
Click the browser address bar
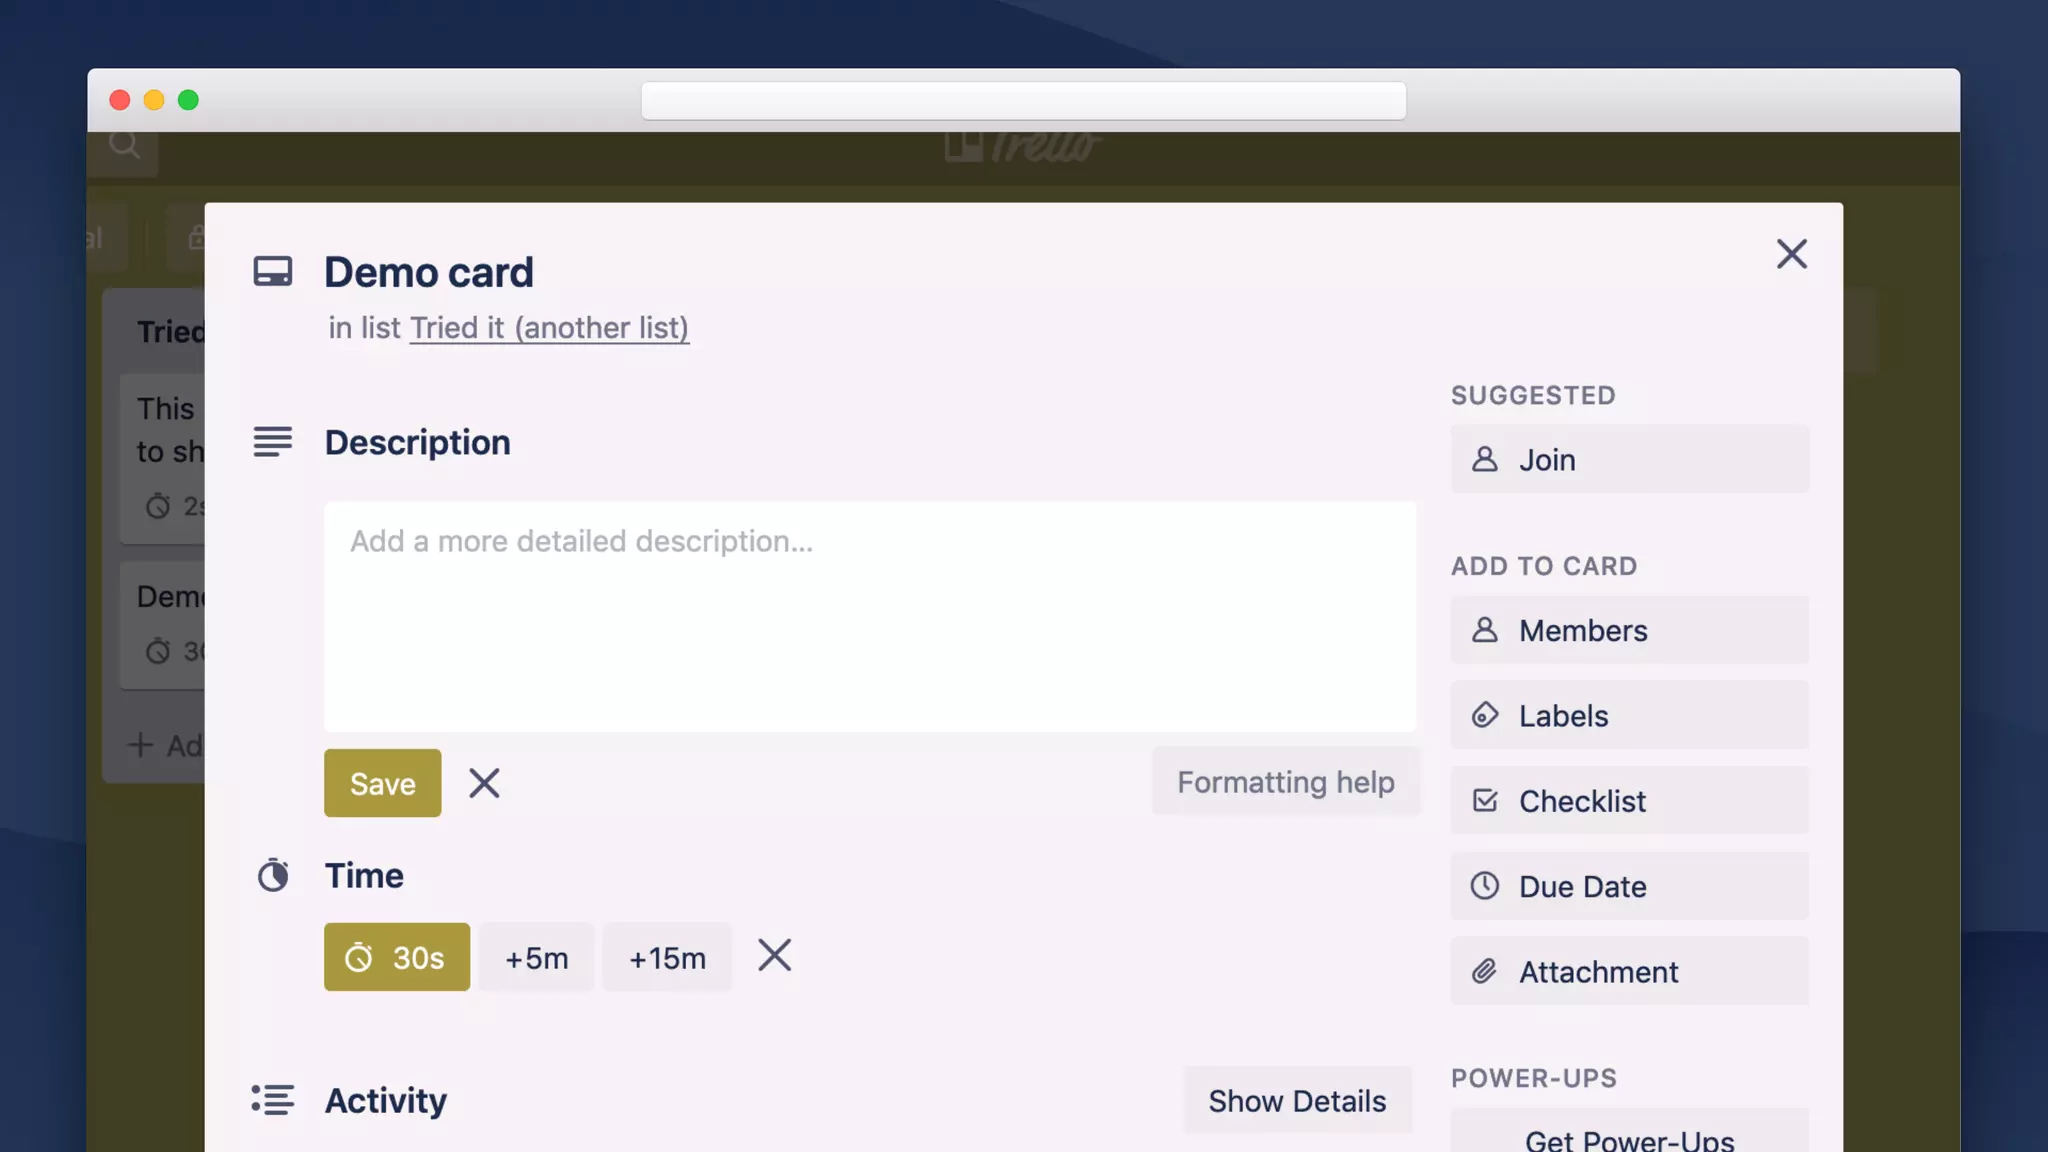pyautogui.click(x=1023, y=101)
